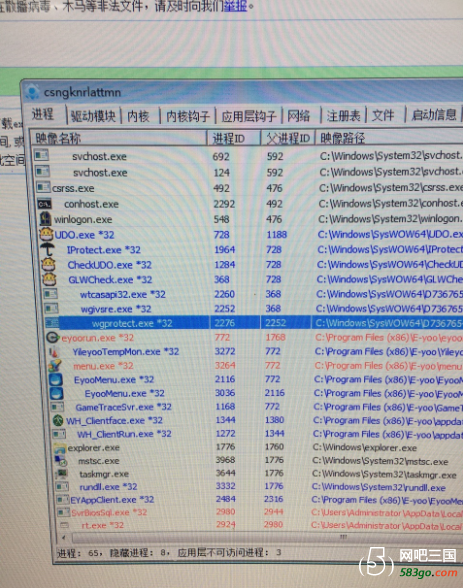This screenshot has width=463, height=588.
Task: Switch to the 驱动模块 tab
Action: [93, 116]
